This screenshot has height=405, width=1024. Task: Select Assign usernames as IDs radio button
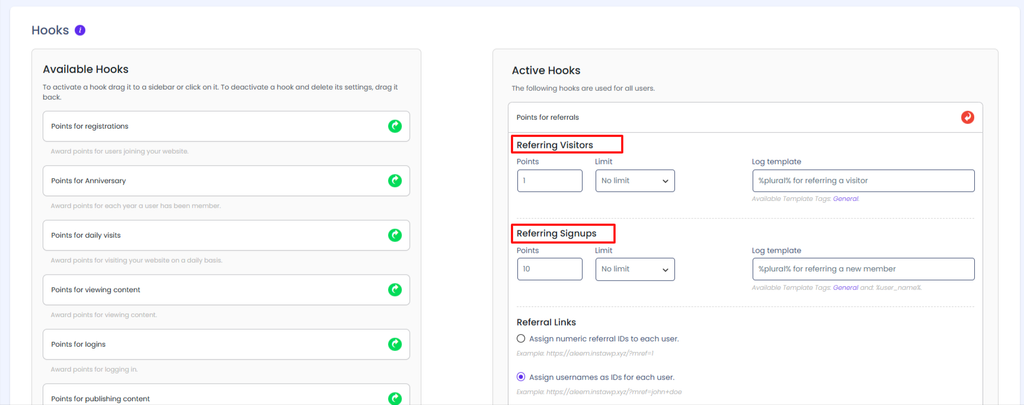click(520, 377)
